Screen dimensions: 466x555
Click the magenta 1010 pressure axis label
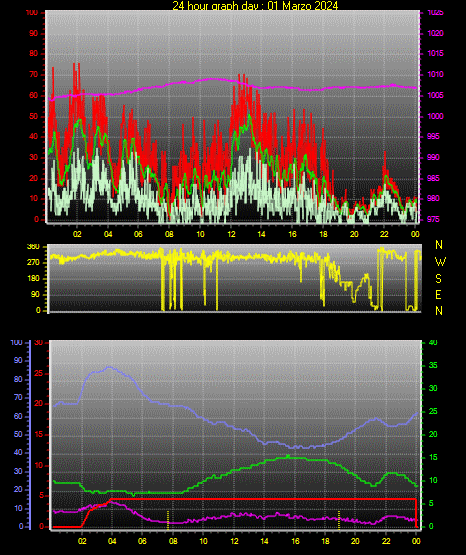pyautogui.click(x=435, y=74)
